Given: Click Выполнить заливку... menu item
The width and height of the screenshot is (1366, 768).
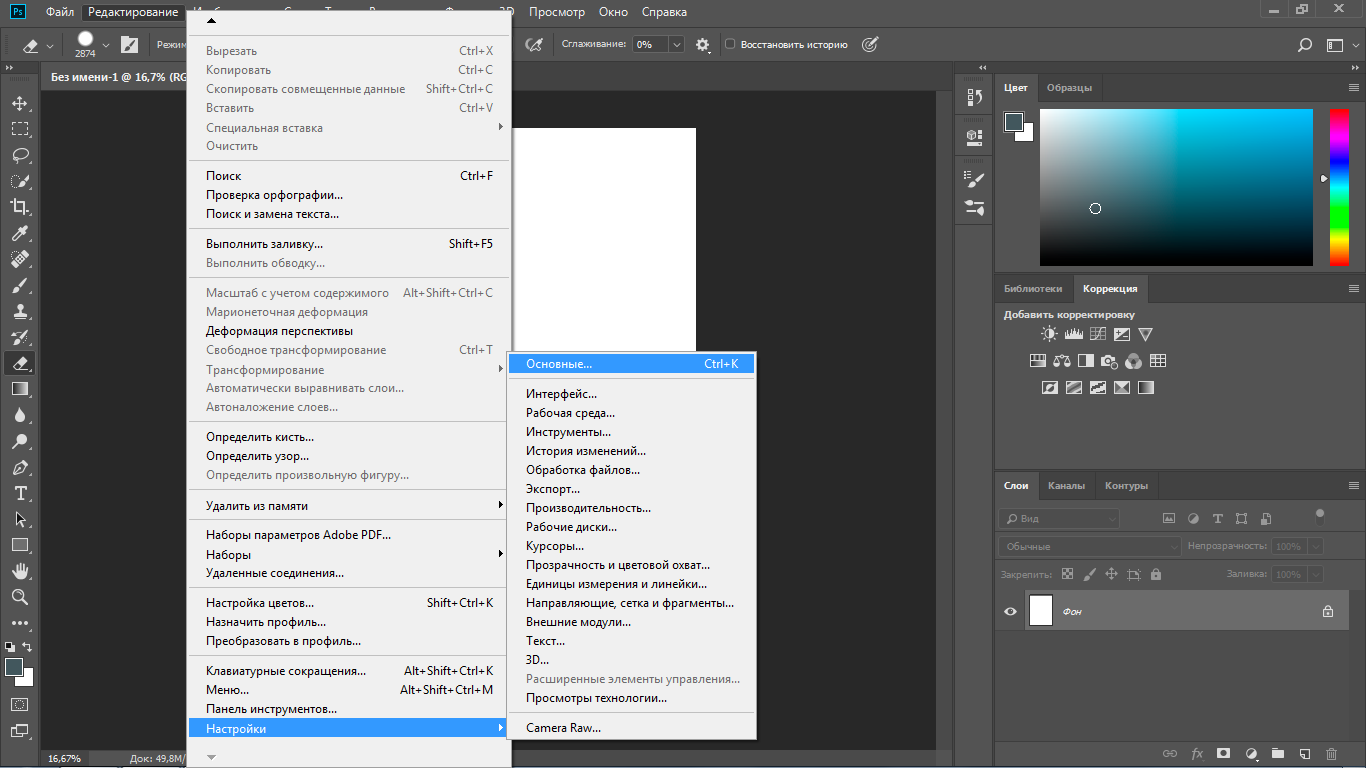Looking at the screenshot, I should point(349,244).
